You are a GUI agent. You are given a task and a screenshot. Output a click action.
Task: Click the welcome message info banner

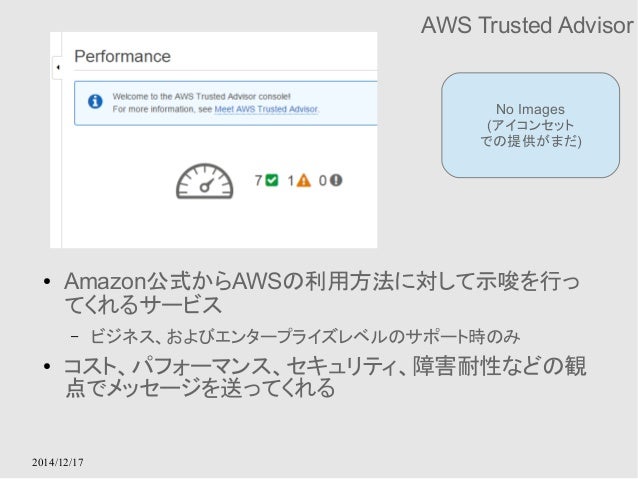coord(226,103)
